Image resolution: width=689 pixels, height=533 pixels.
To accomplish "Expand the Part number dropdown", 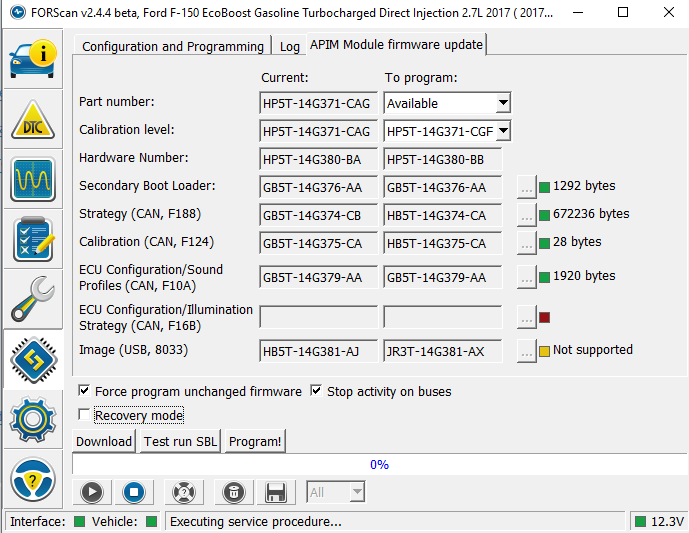I will pyautogui.click(x=503, y=103).
